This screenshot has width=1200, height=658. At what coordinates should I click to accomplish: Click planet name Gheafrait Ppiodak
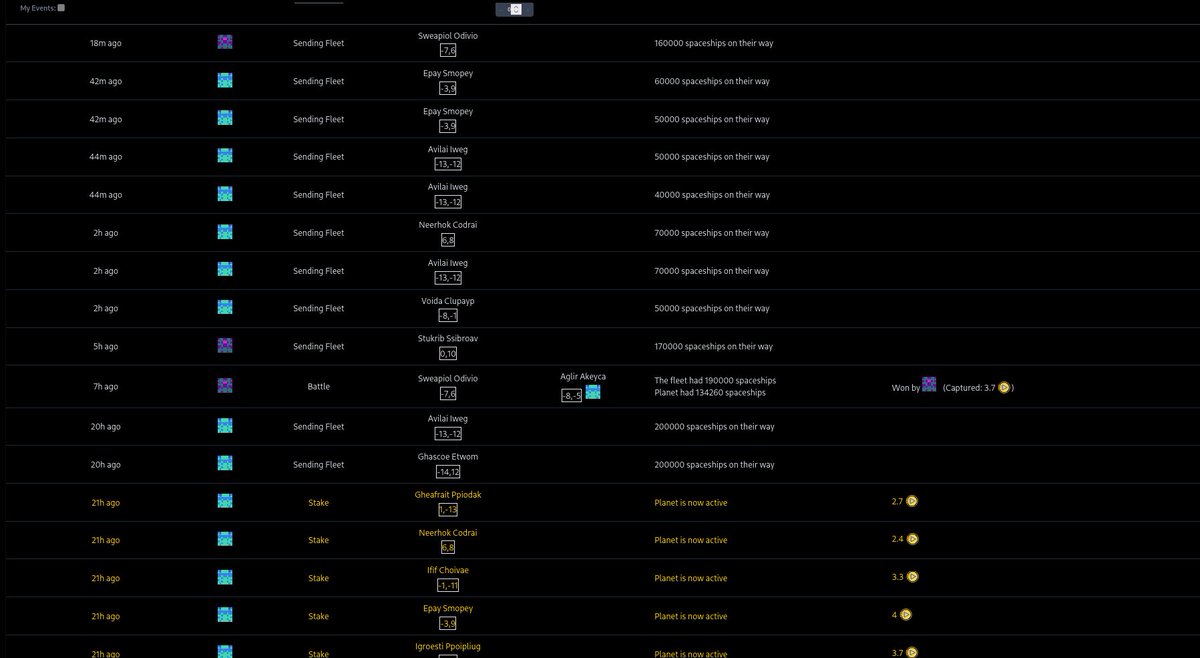[448, 495]
